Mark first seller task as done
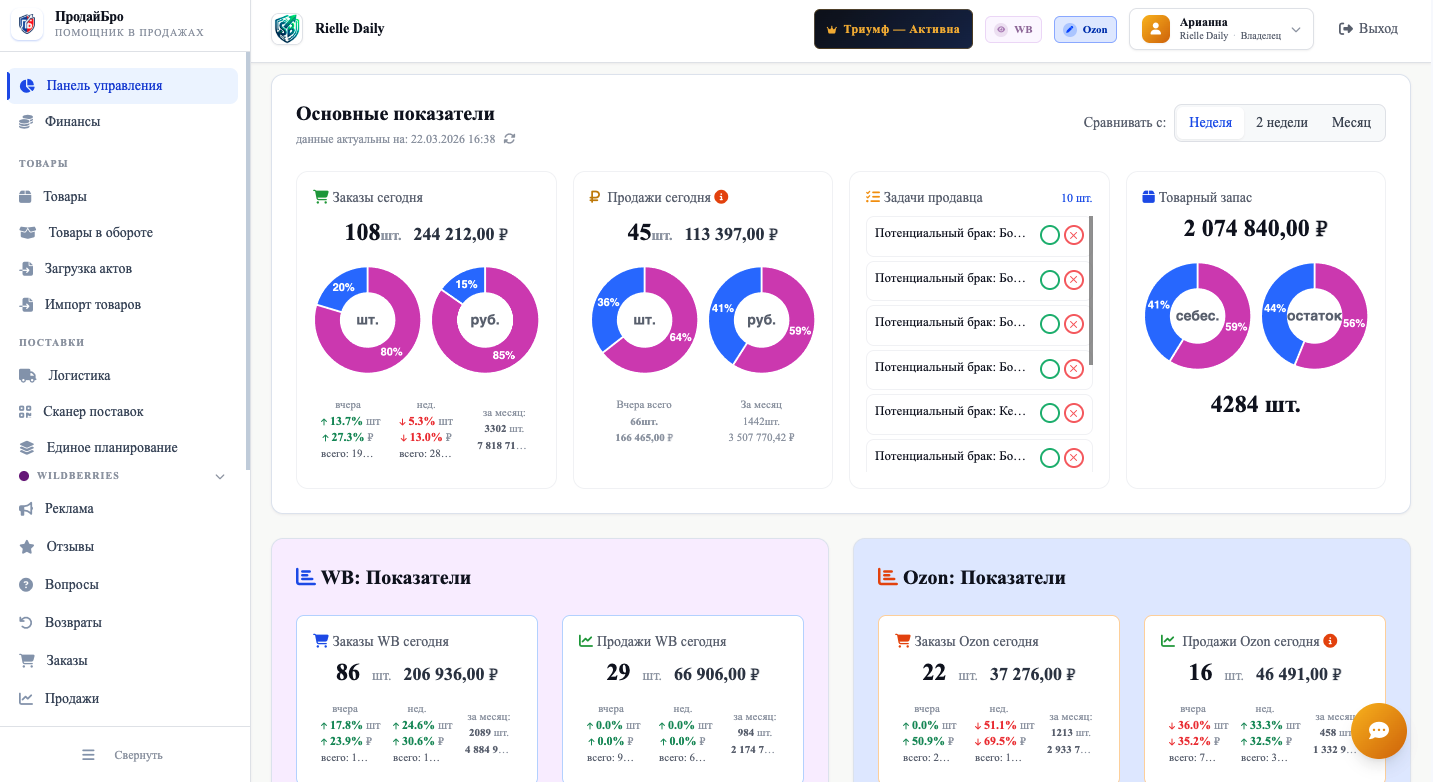 click(x=1050, y=235)
